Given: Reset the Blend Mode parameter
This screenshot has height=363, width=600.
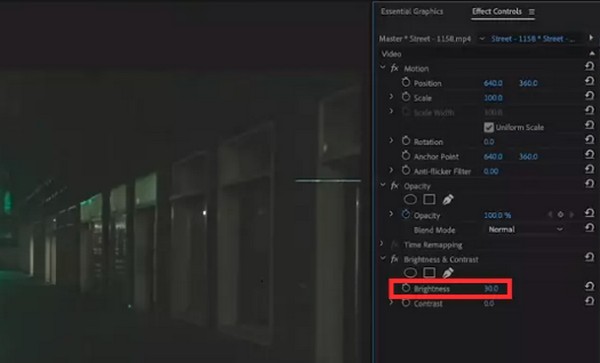Looking at the screenshot, I should 590,228.
